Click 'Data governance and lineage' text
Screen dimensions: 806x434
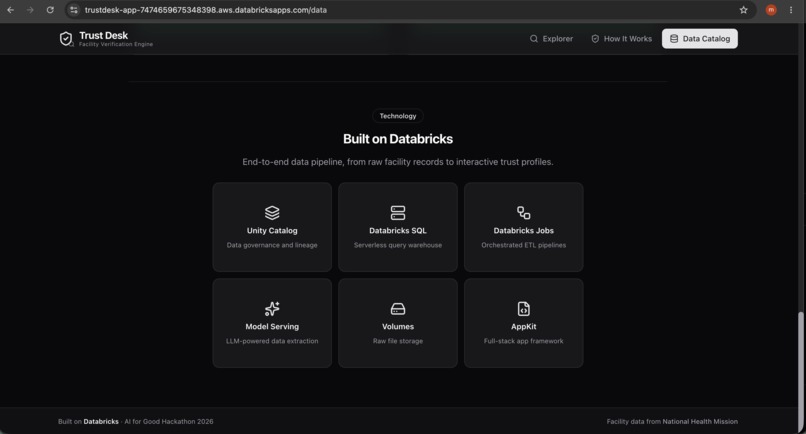pos(272,245)
